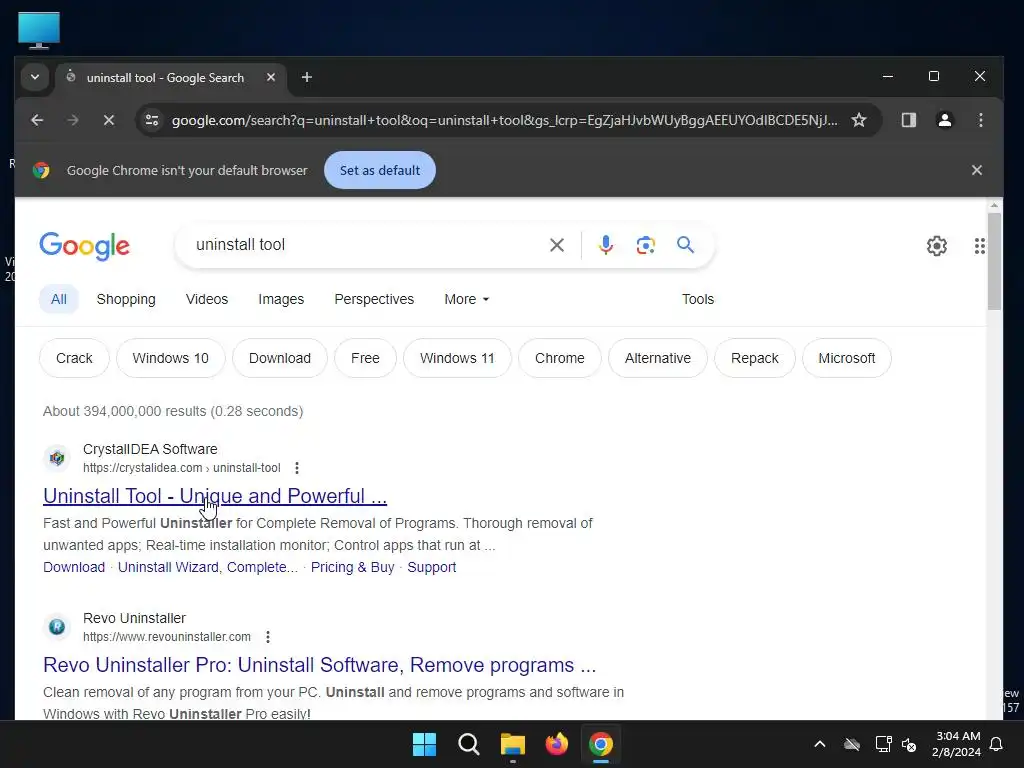This screenshot has width=1024, height=768.
Task: Click Chrome icon in taskbar
Action: pyautogui.click(x=601, y=744)
